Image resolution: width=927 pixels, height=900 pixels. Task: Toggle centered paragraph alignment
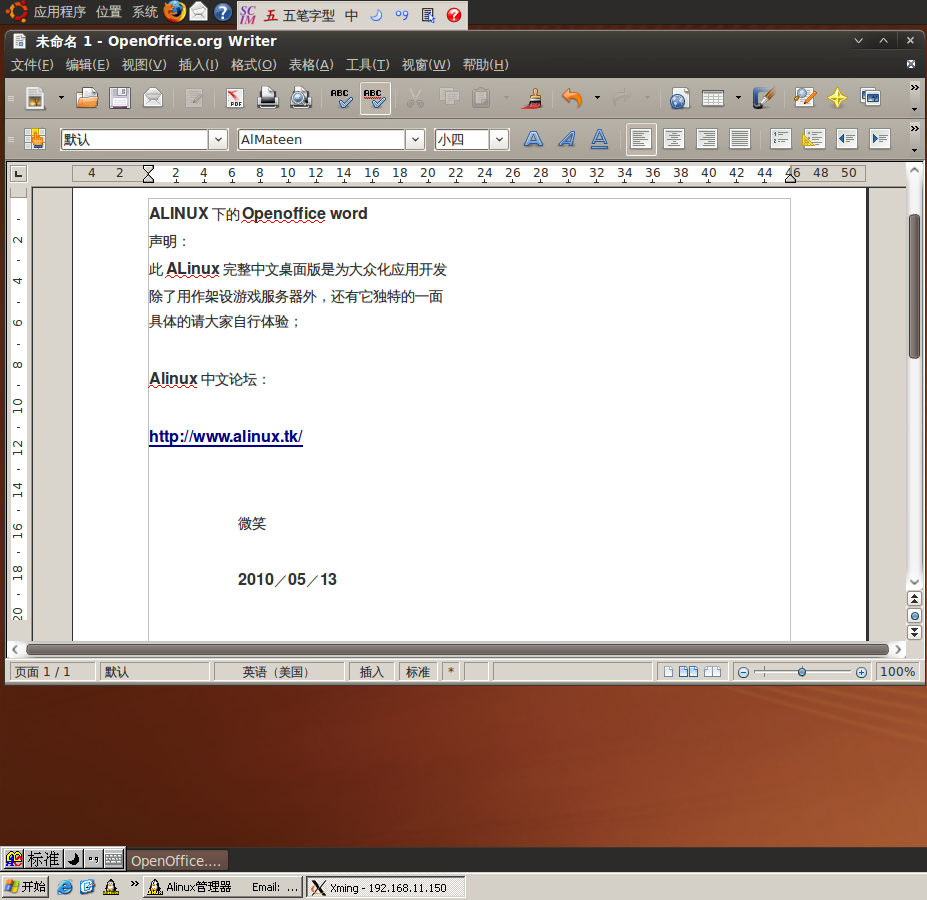pyautogui.click(x=674, y=139)
